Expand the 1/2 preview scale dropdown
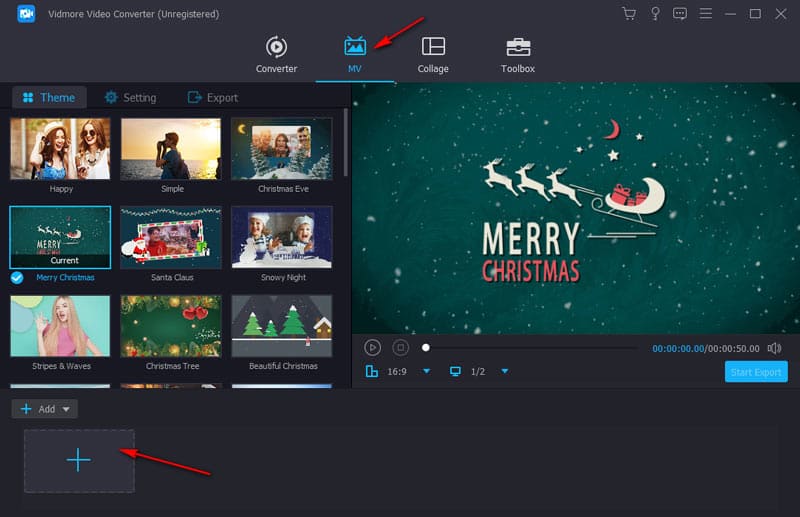The height and width of the screenshot is (517, 800). 504,372
